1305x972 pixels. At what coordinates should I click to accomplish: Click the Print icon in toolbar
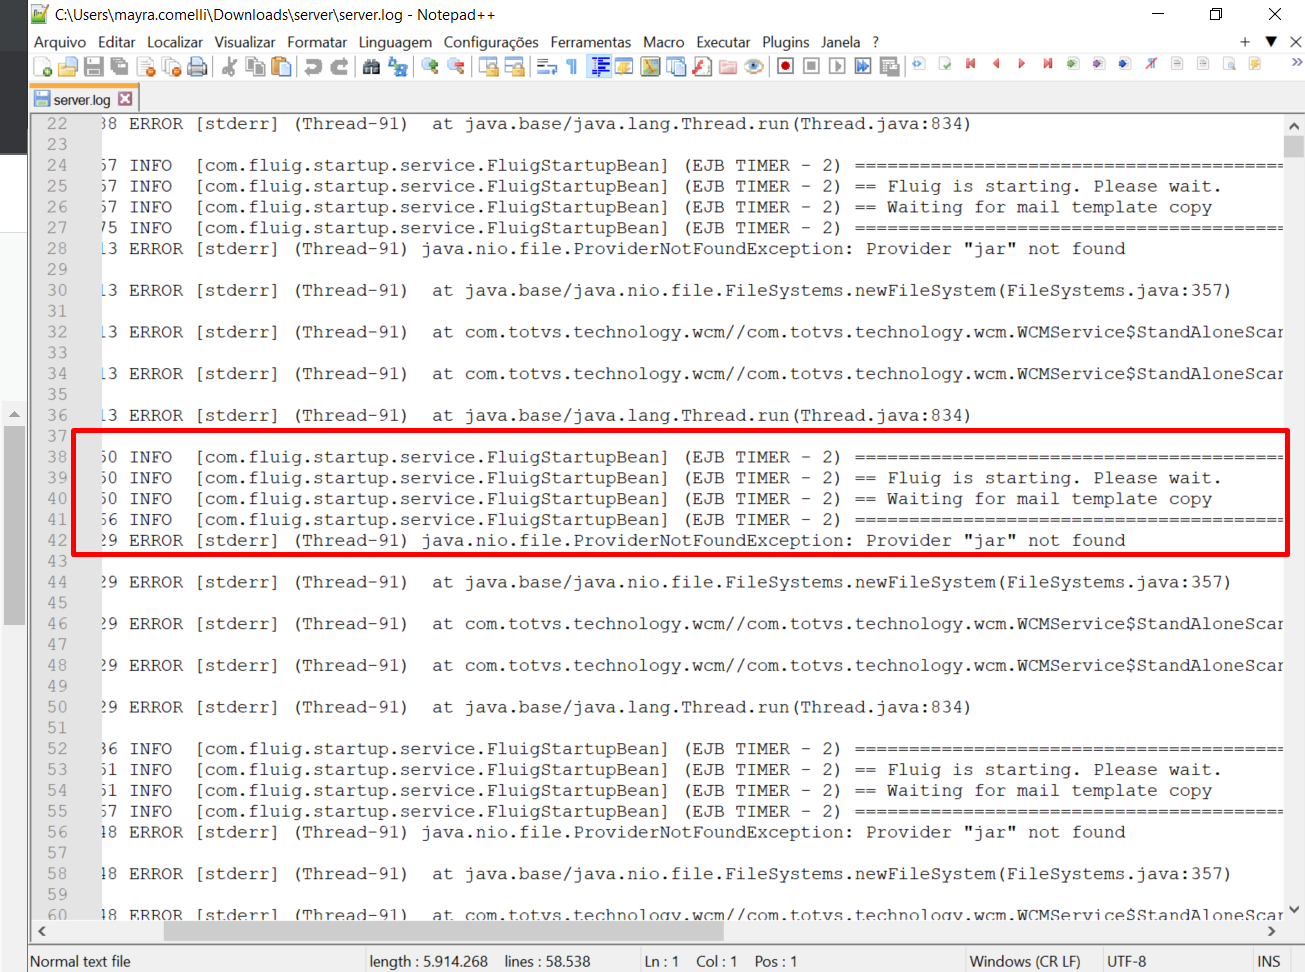[x=198, y=67]
